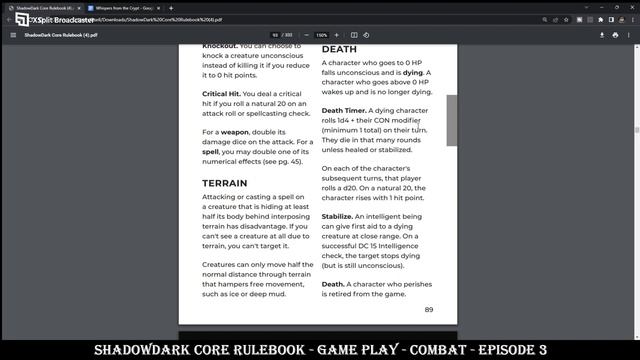Click the DEATH section heading
640x360 pixels.
tap(339, 49)
